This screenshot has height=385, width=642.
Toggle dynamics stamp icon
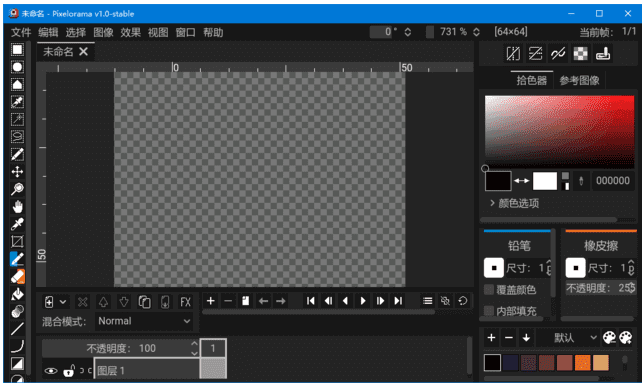click(x=603, y=53)
